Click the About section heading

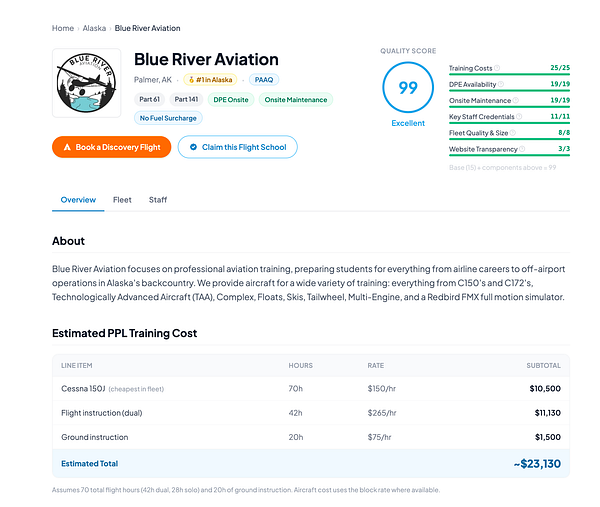pyautogui.click(x=68, y=241)
